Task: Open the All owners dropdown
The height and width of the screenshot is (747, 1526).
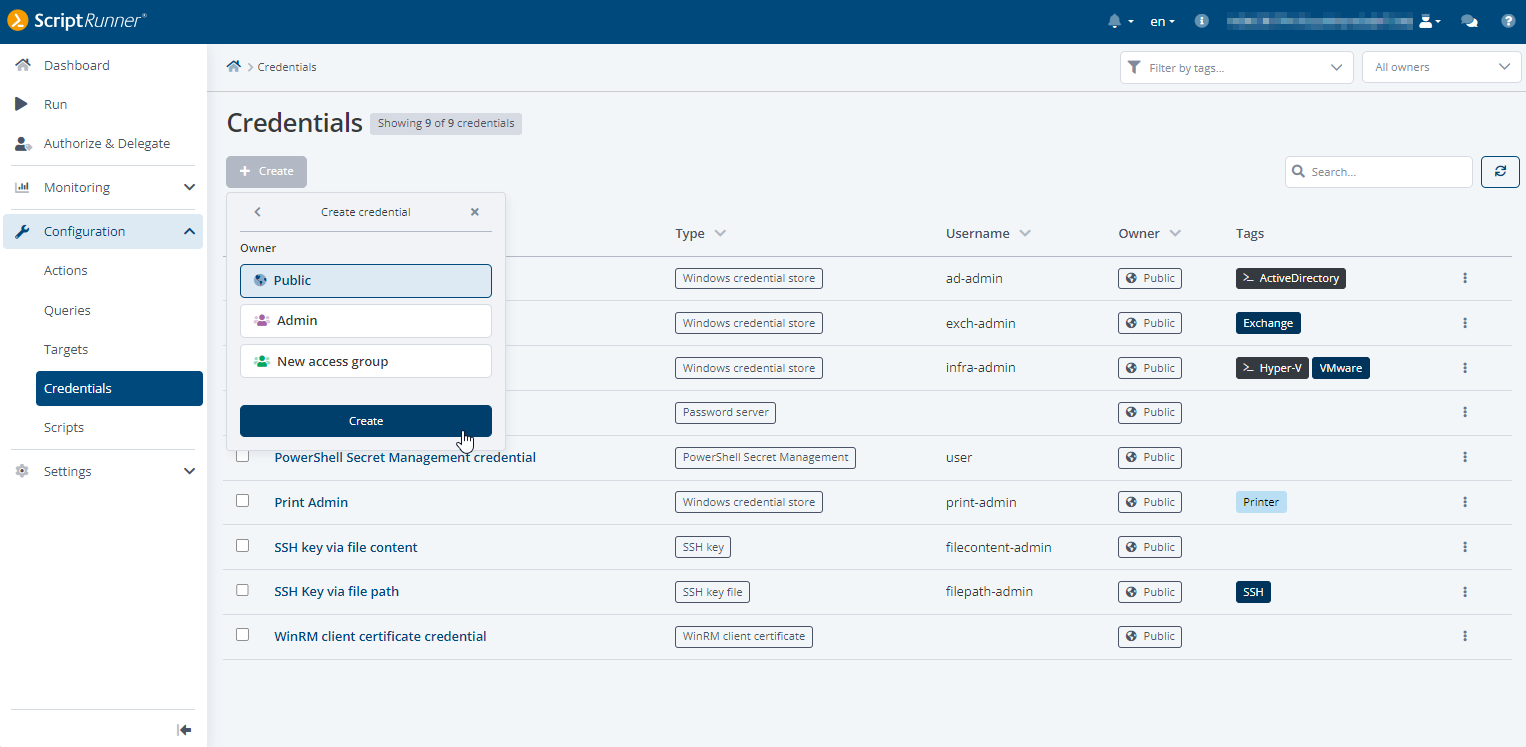Action: (x=1441, y=68)
